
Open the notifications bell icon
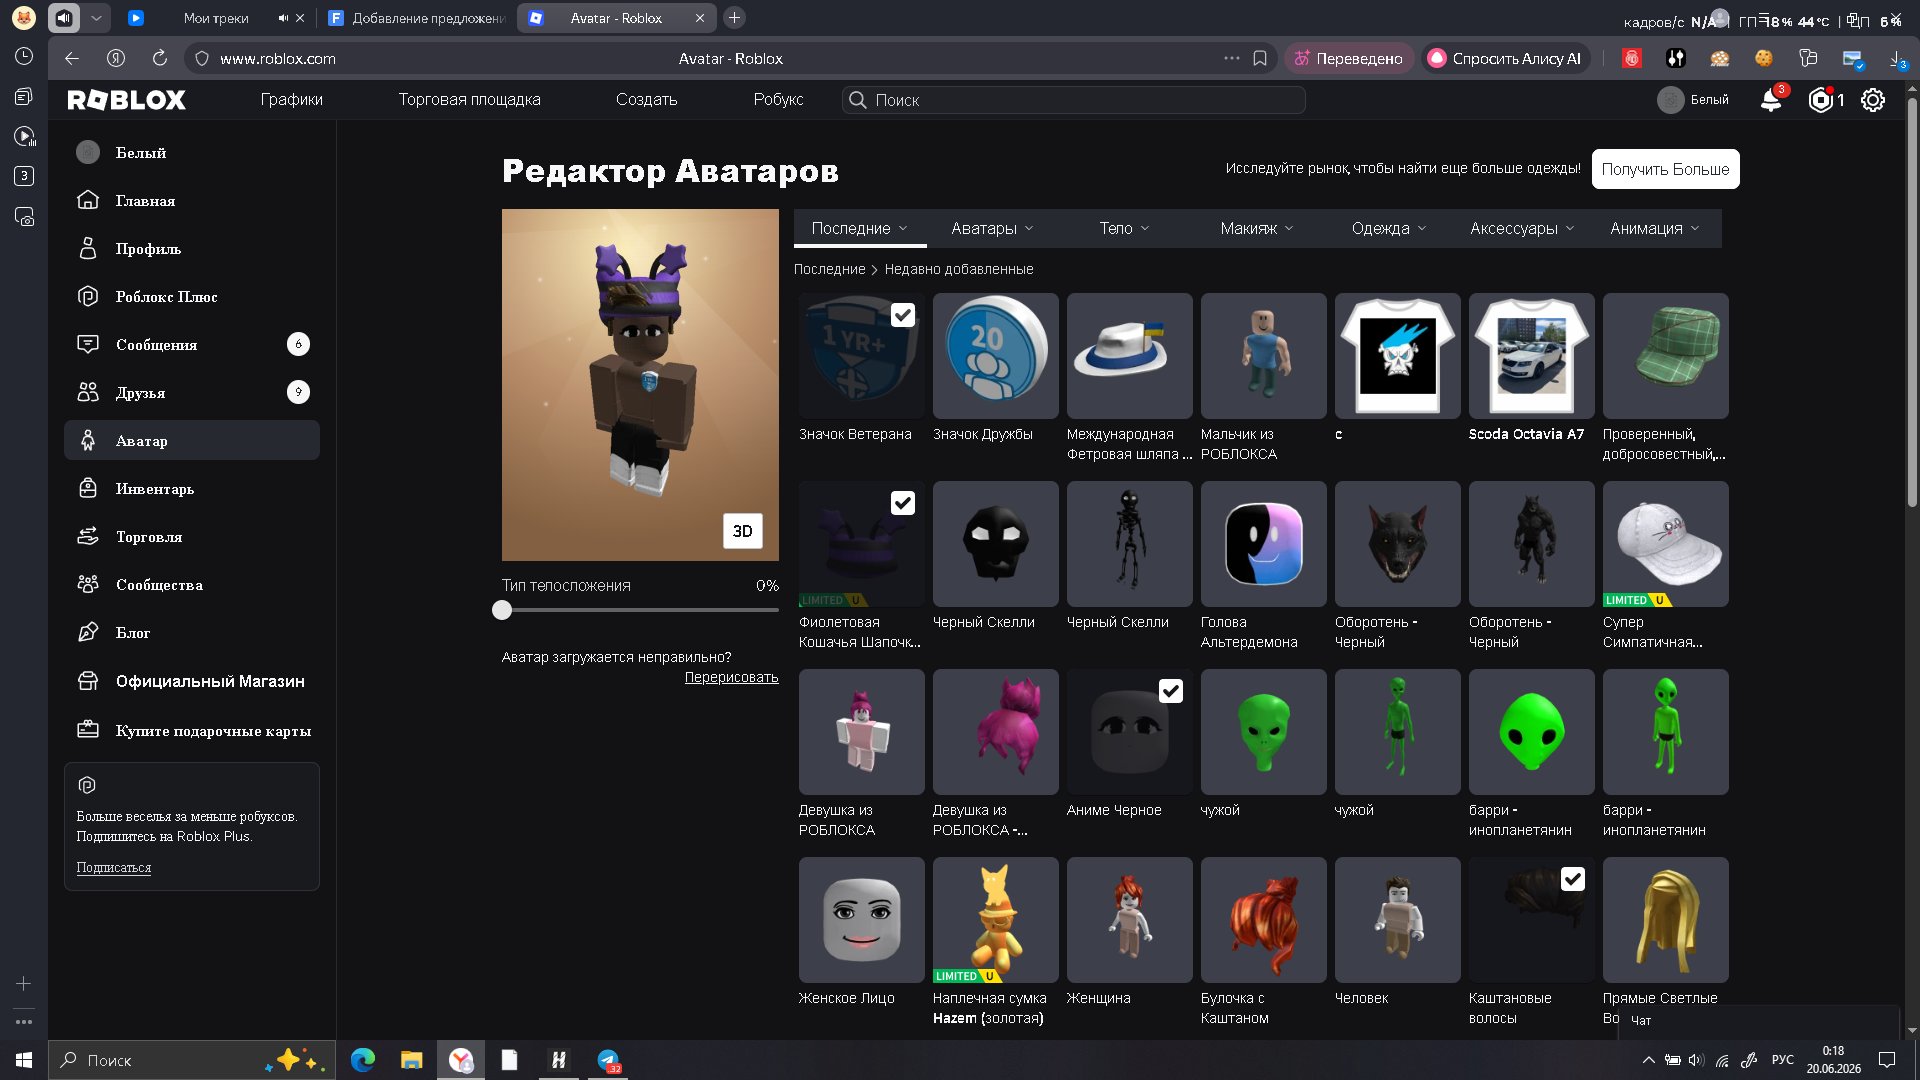[x=1771, y=100]
